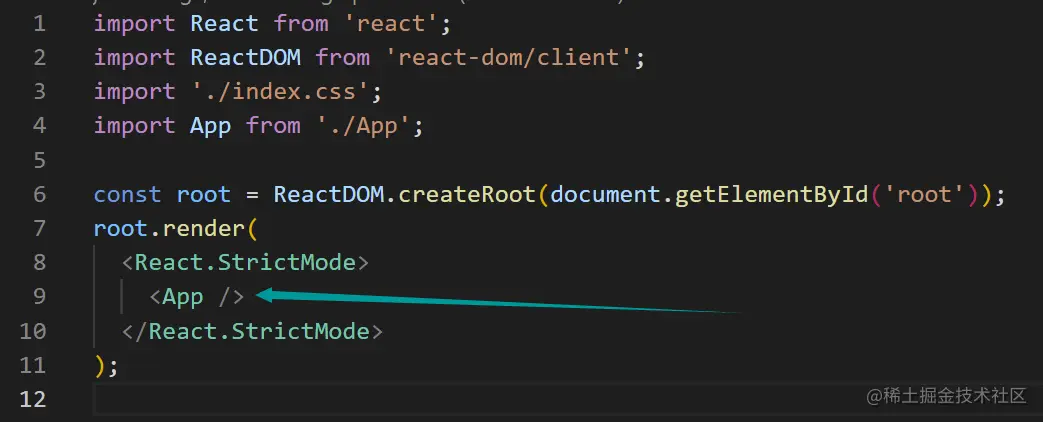Click React identifier on line 1
This screenshot has width=1043, height=422.
pyautogui.click(x=224, y=24)
